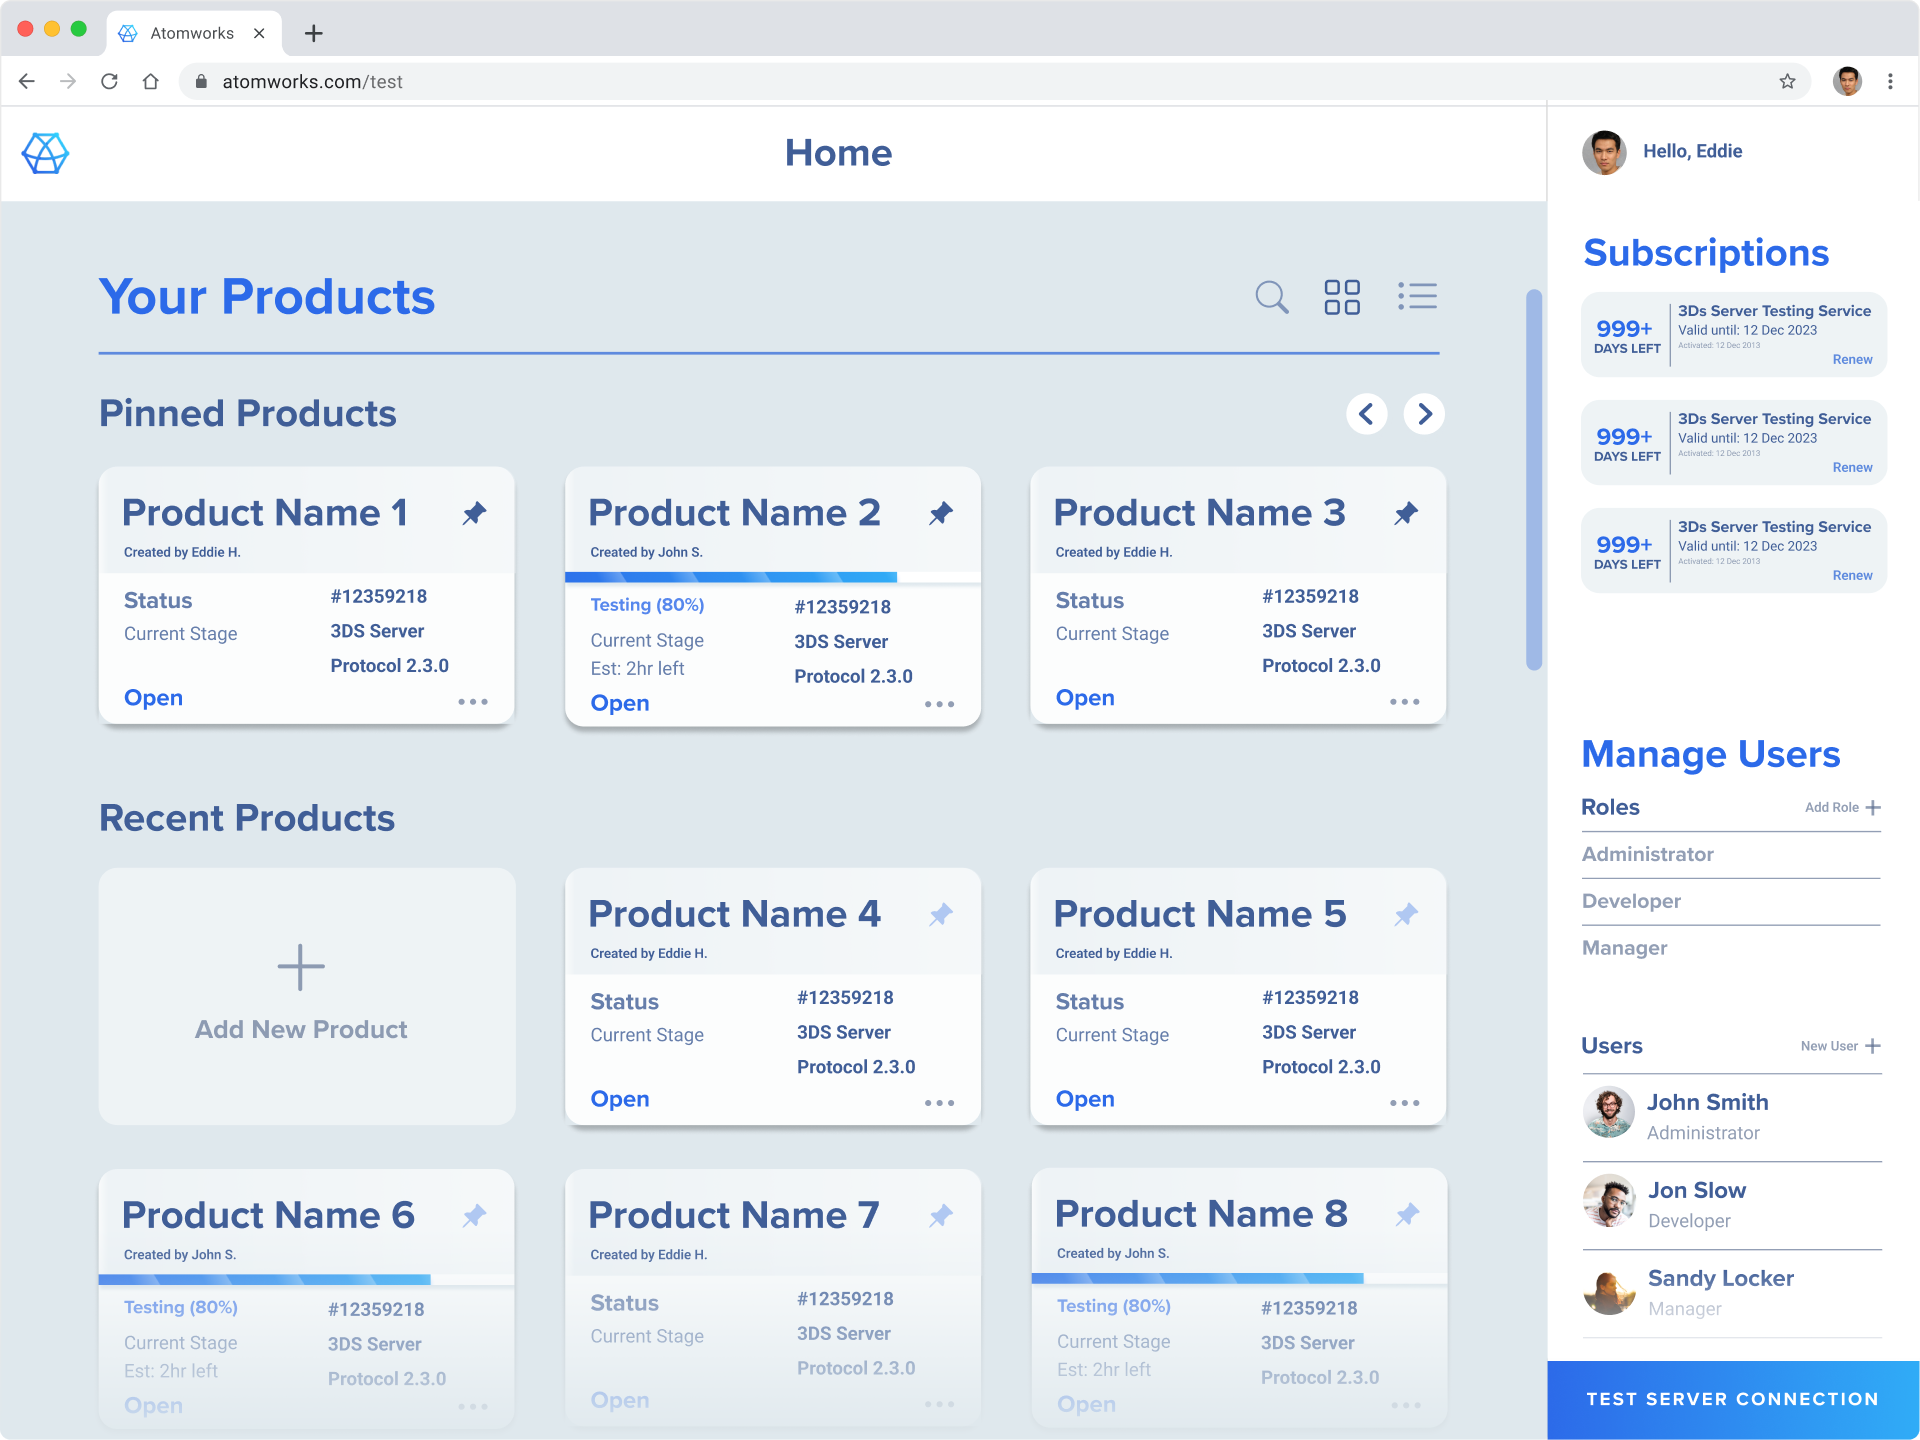Show previous pinned products with left chevron
This screenshot has width=1920, height=1440.
coord(1366,414)
